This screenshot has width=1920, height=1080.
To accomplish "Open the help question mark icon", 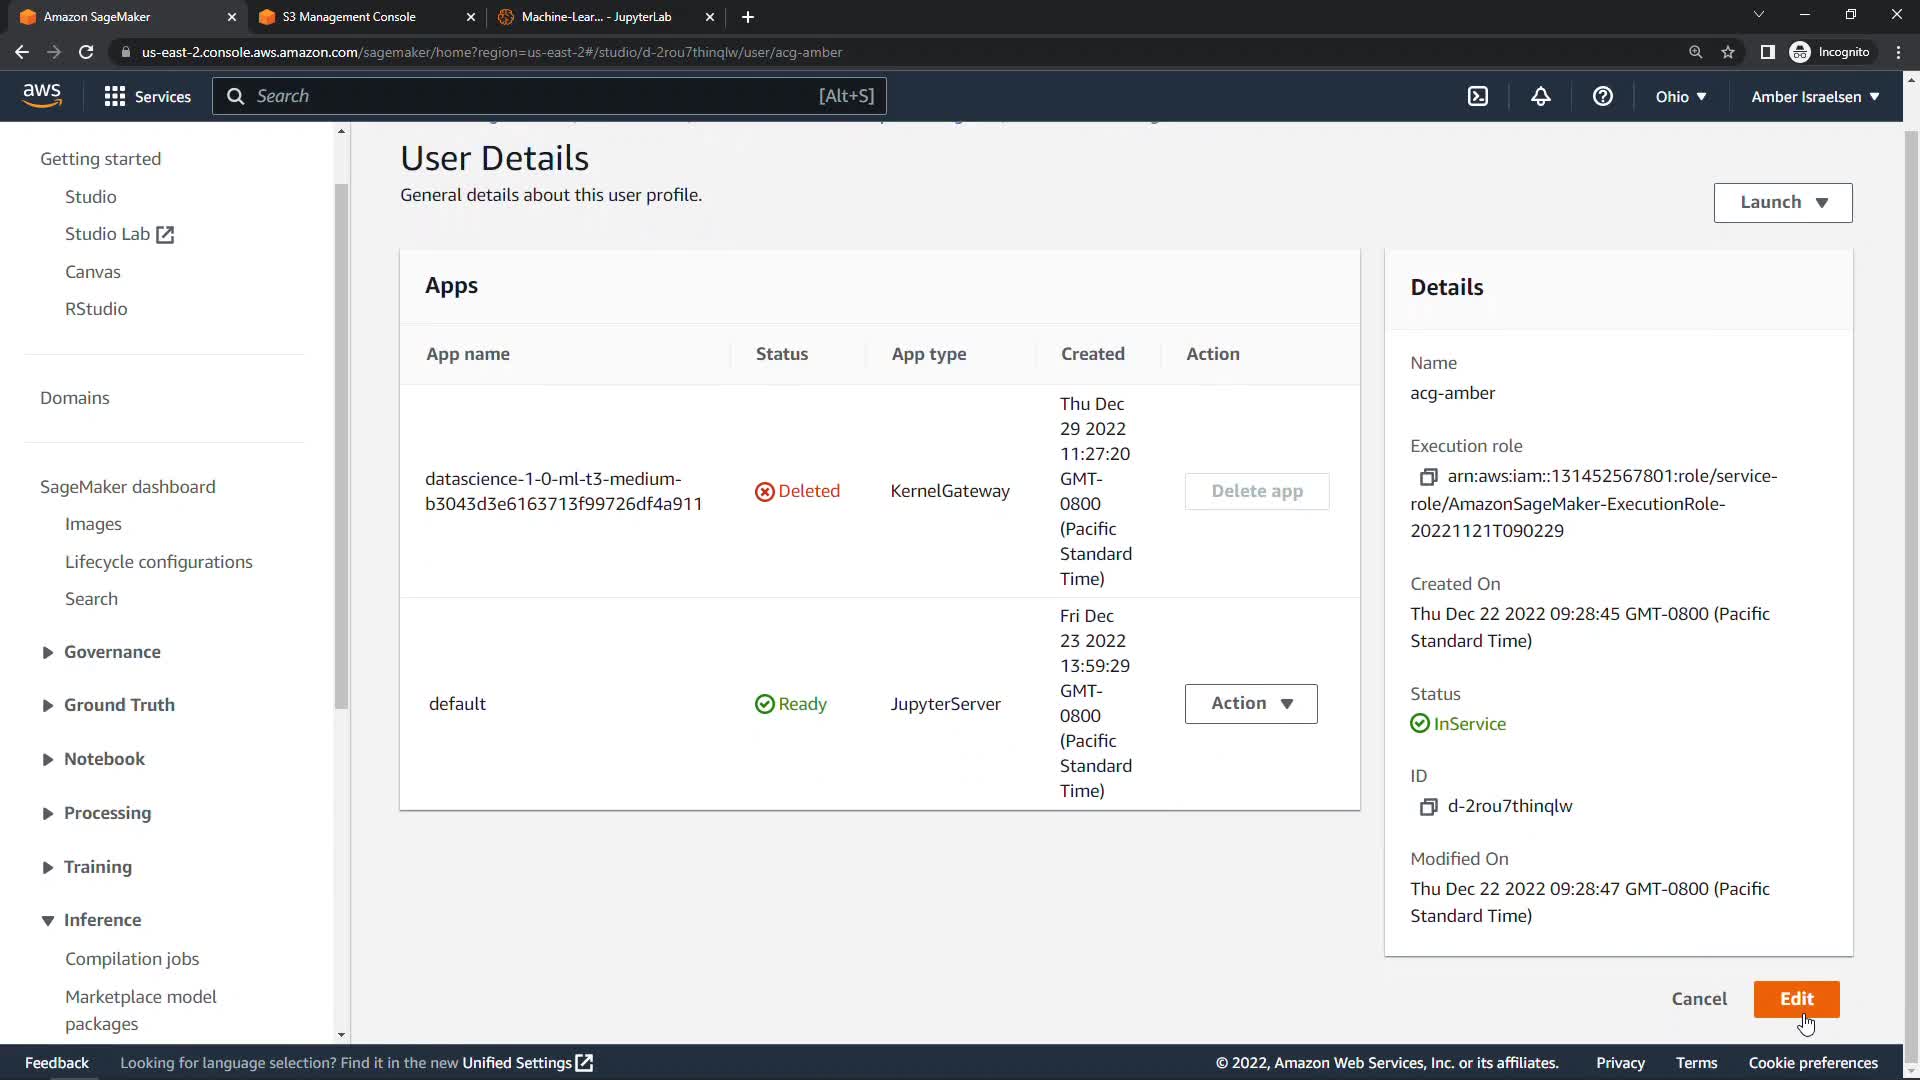I will pyautogui.click(x=1602, y=96).
